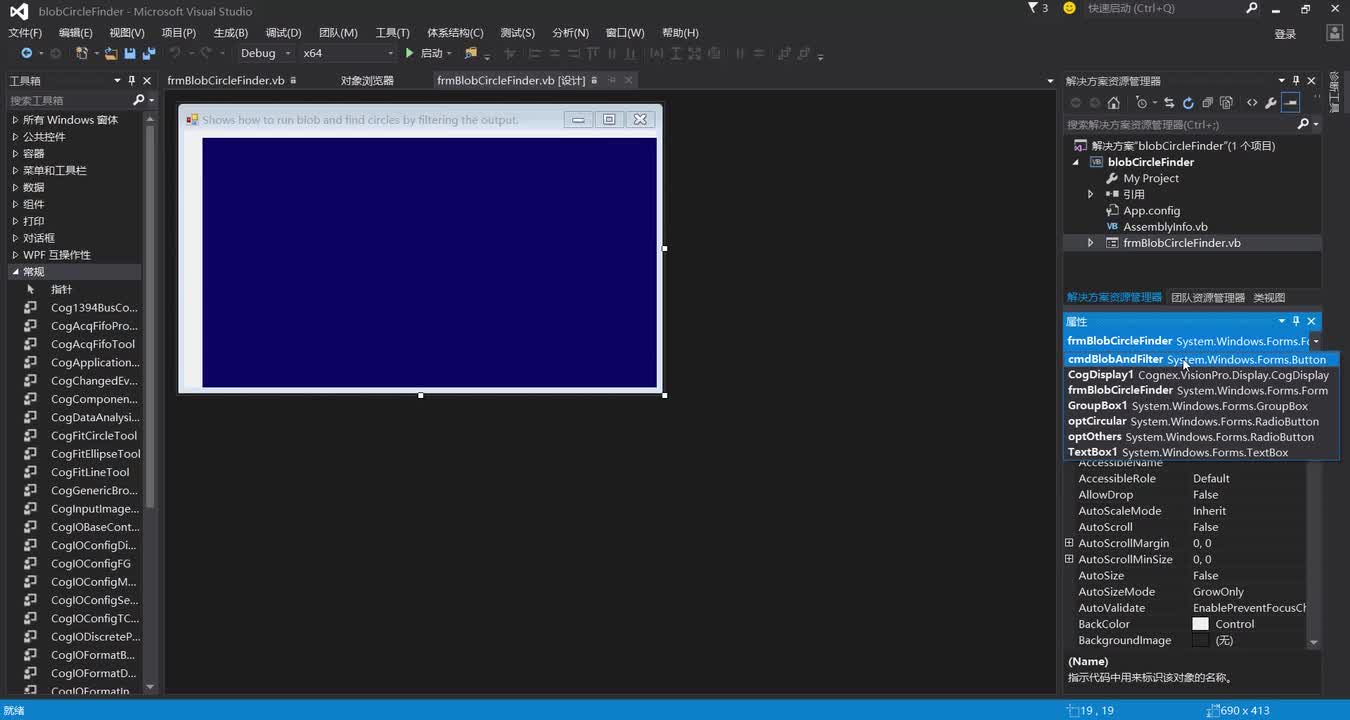
Task: Toggle the Preview Selected Items icon
Action: pyautogui.click(x=1291, y=103)
